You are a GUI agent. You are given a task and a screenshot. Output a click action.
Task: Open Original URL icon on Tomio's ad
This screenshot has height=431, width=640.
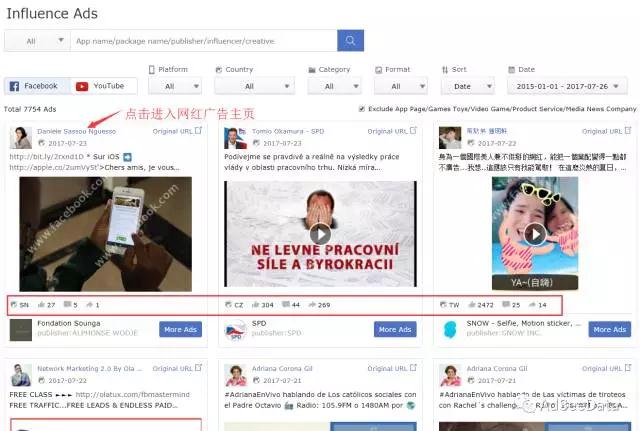[x=413, y=131]
